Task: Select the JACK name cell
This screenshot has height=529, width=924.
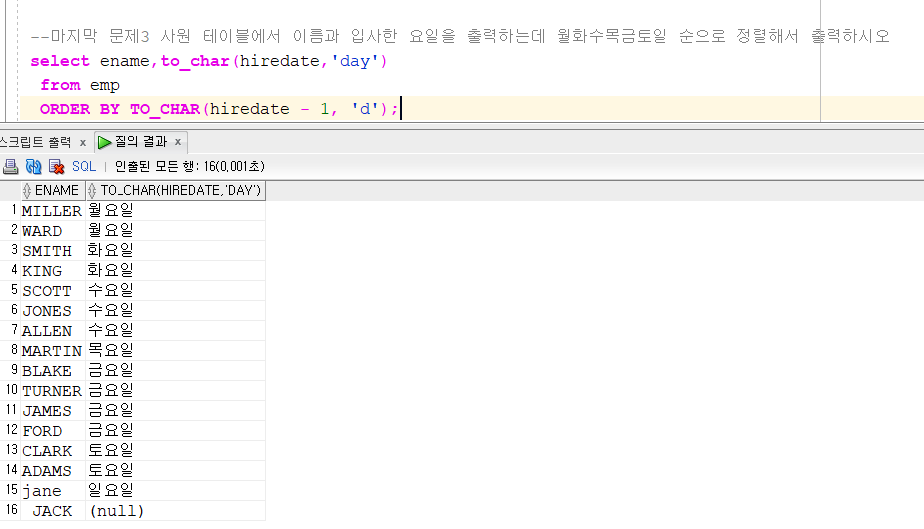Action: click(52, 511)
